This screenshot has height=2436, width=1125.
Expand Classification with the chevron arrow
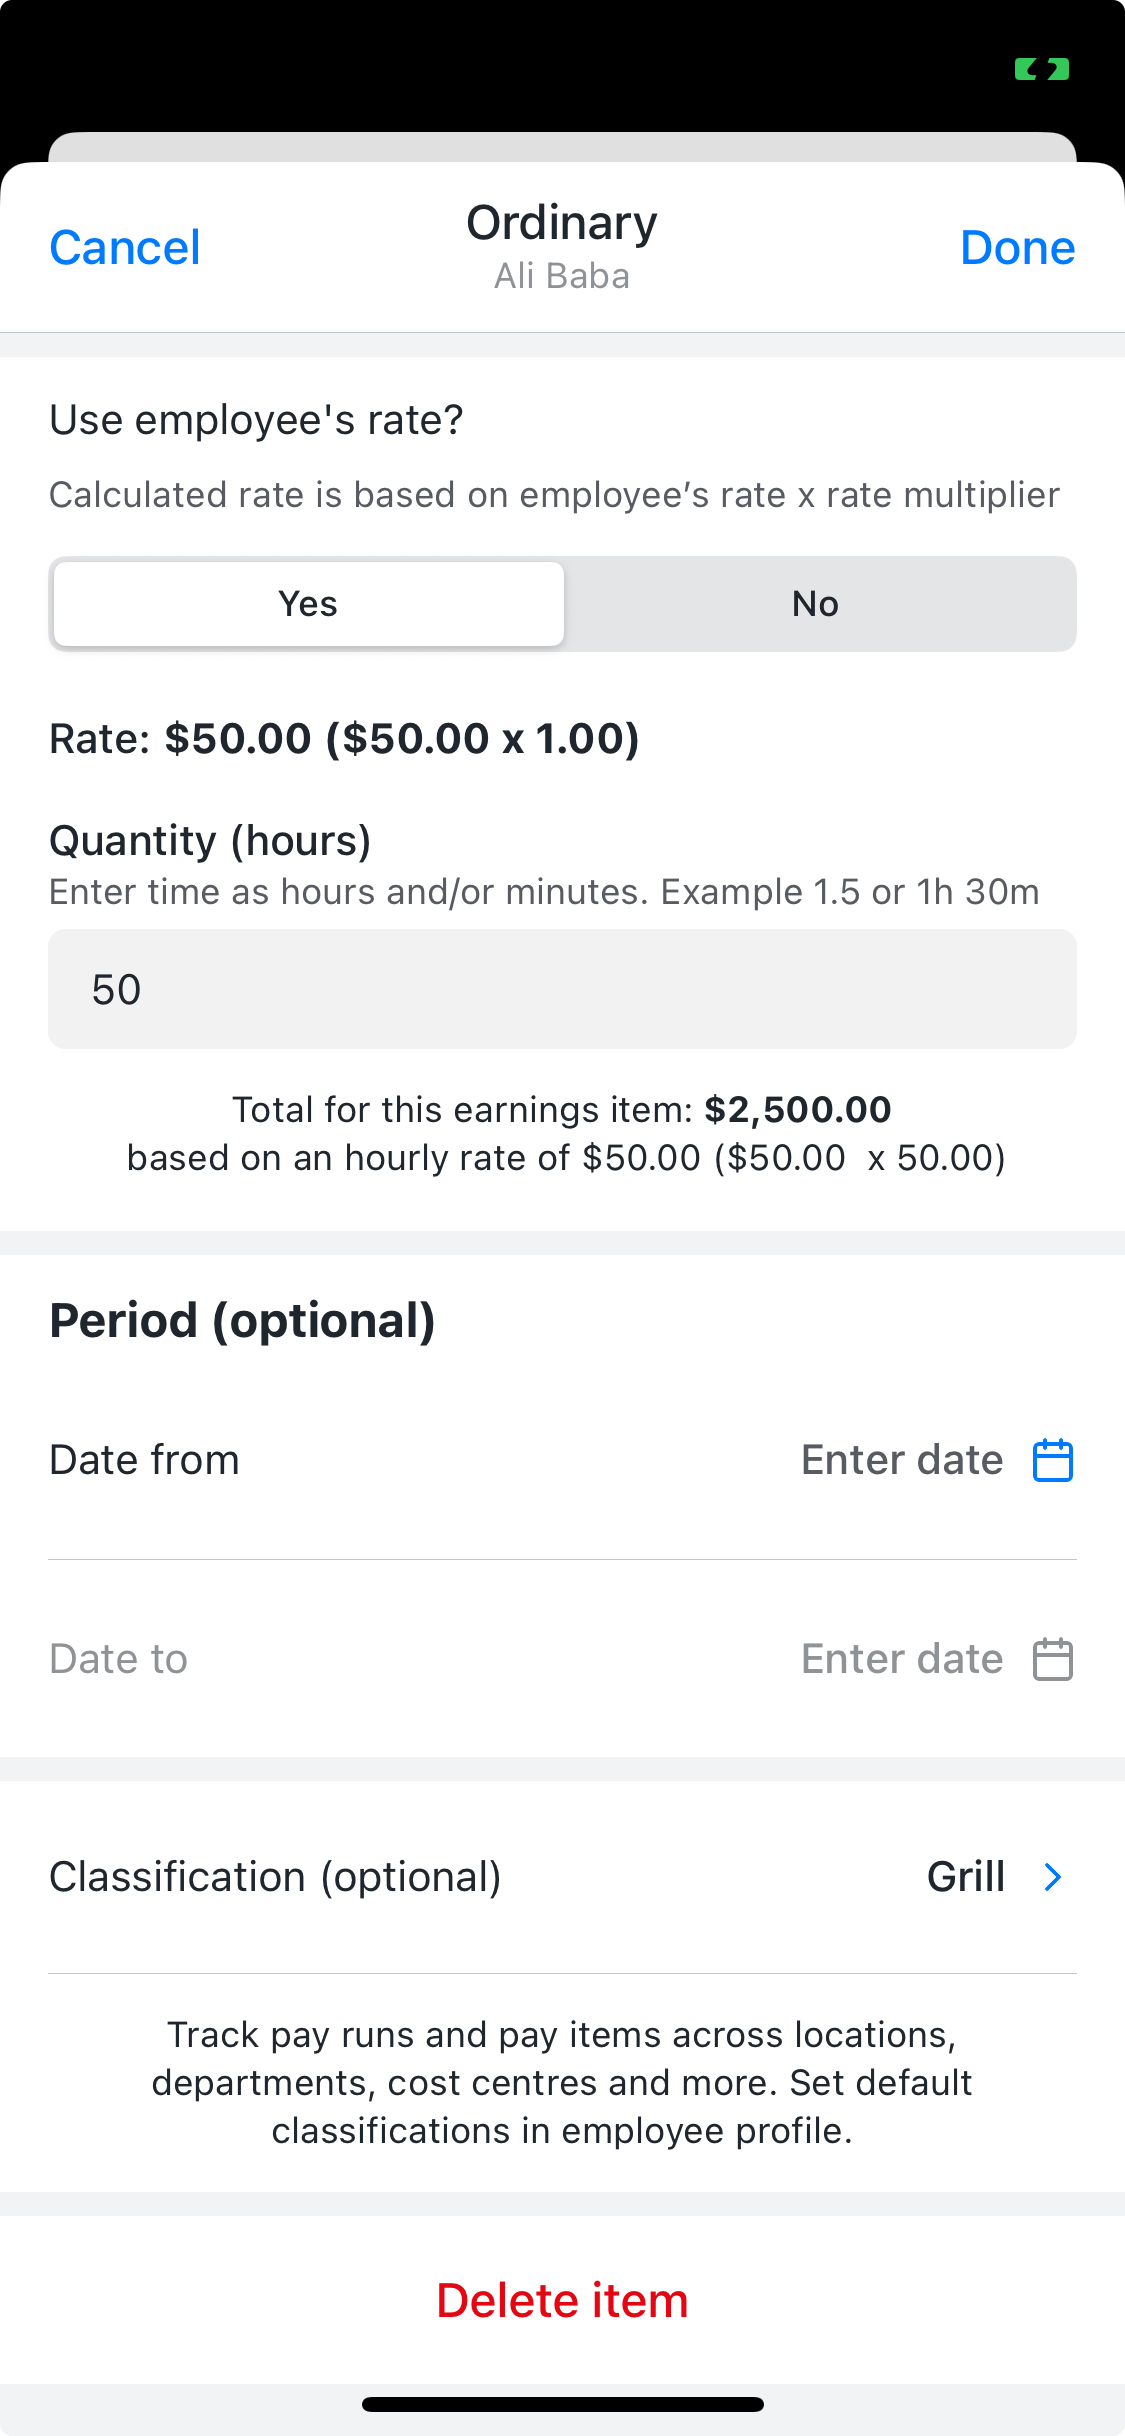click(1053, 1877)
